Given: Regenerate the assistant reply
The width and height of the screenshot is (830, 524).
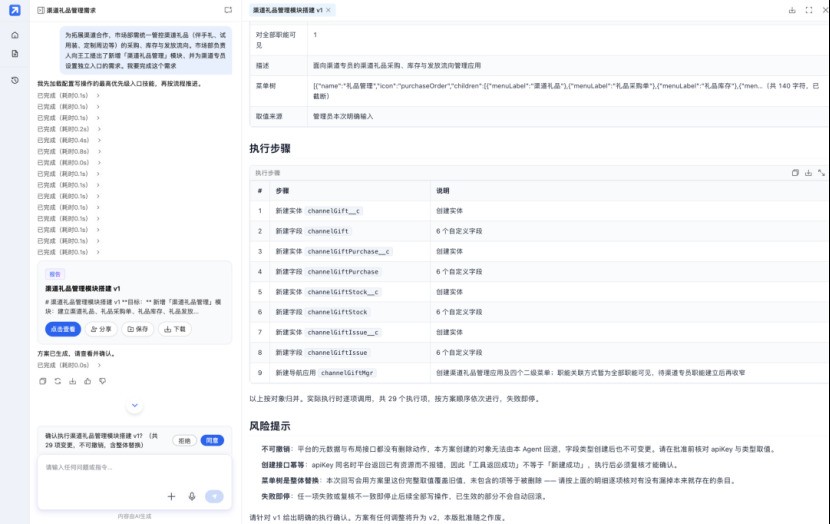Looking at the screenshot, I should click(58, 381).
